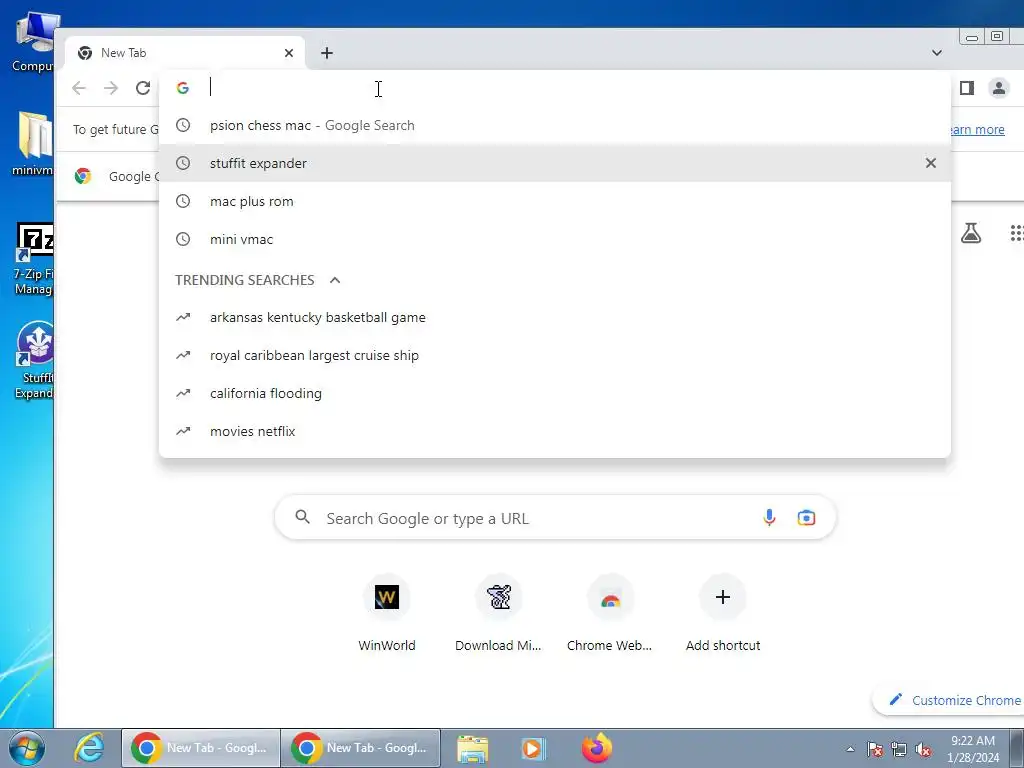Pick royal caribbean largest cruise ship trend
The height and width of the screenshot is (768, 1024).
coord(555,355)
